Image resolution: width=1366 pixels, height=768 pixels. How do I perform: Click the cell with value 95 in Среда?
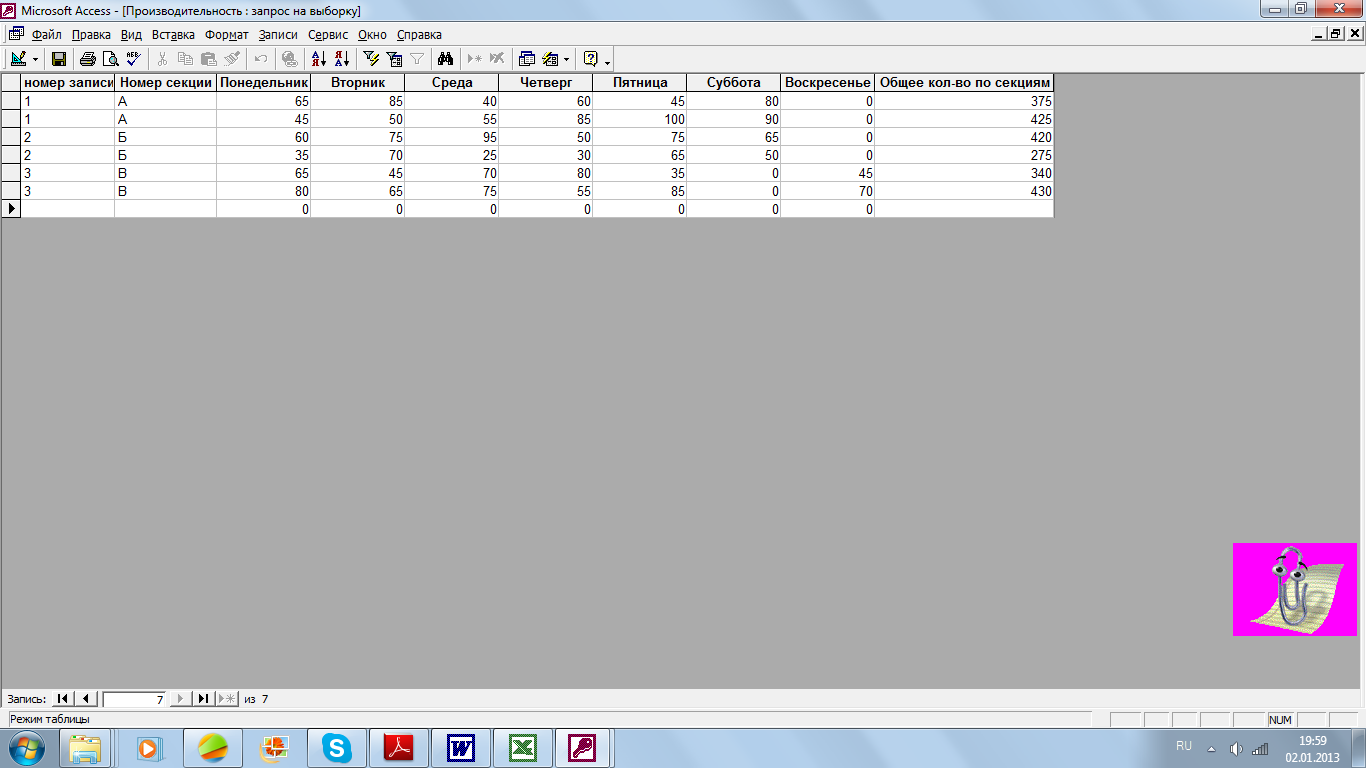(x=451, y=137)
